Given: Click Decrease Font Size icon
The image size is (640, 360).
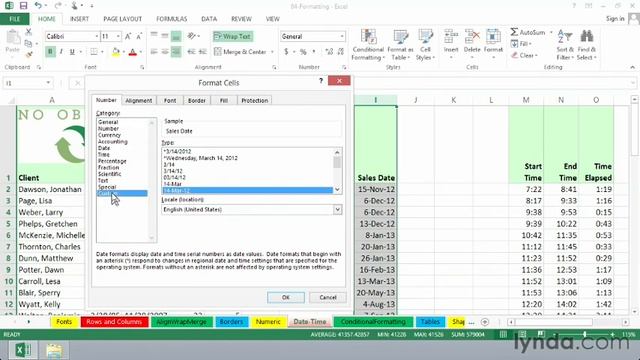Looking at the screenshot, I should coord(139,36).
